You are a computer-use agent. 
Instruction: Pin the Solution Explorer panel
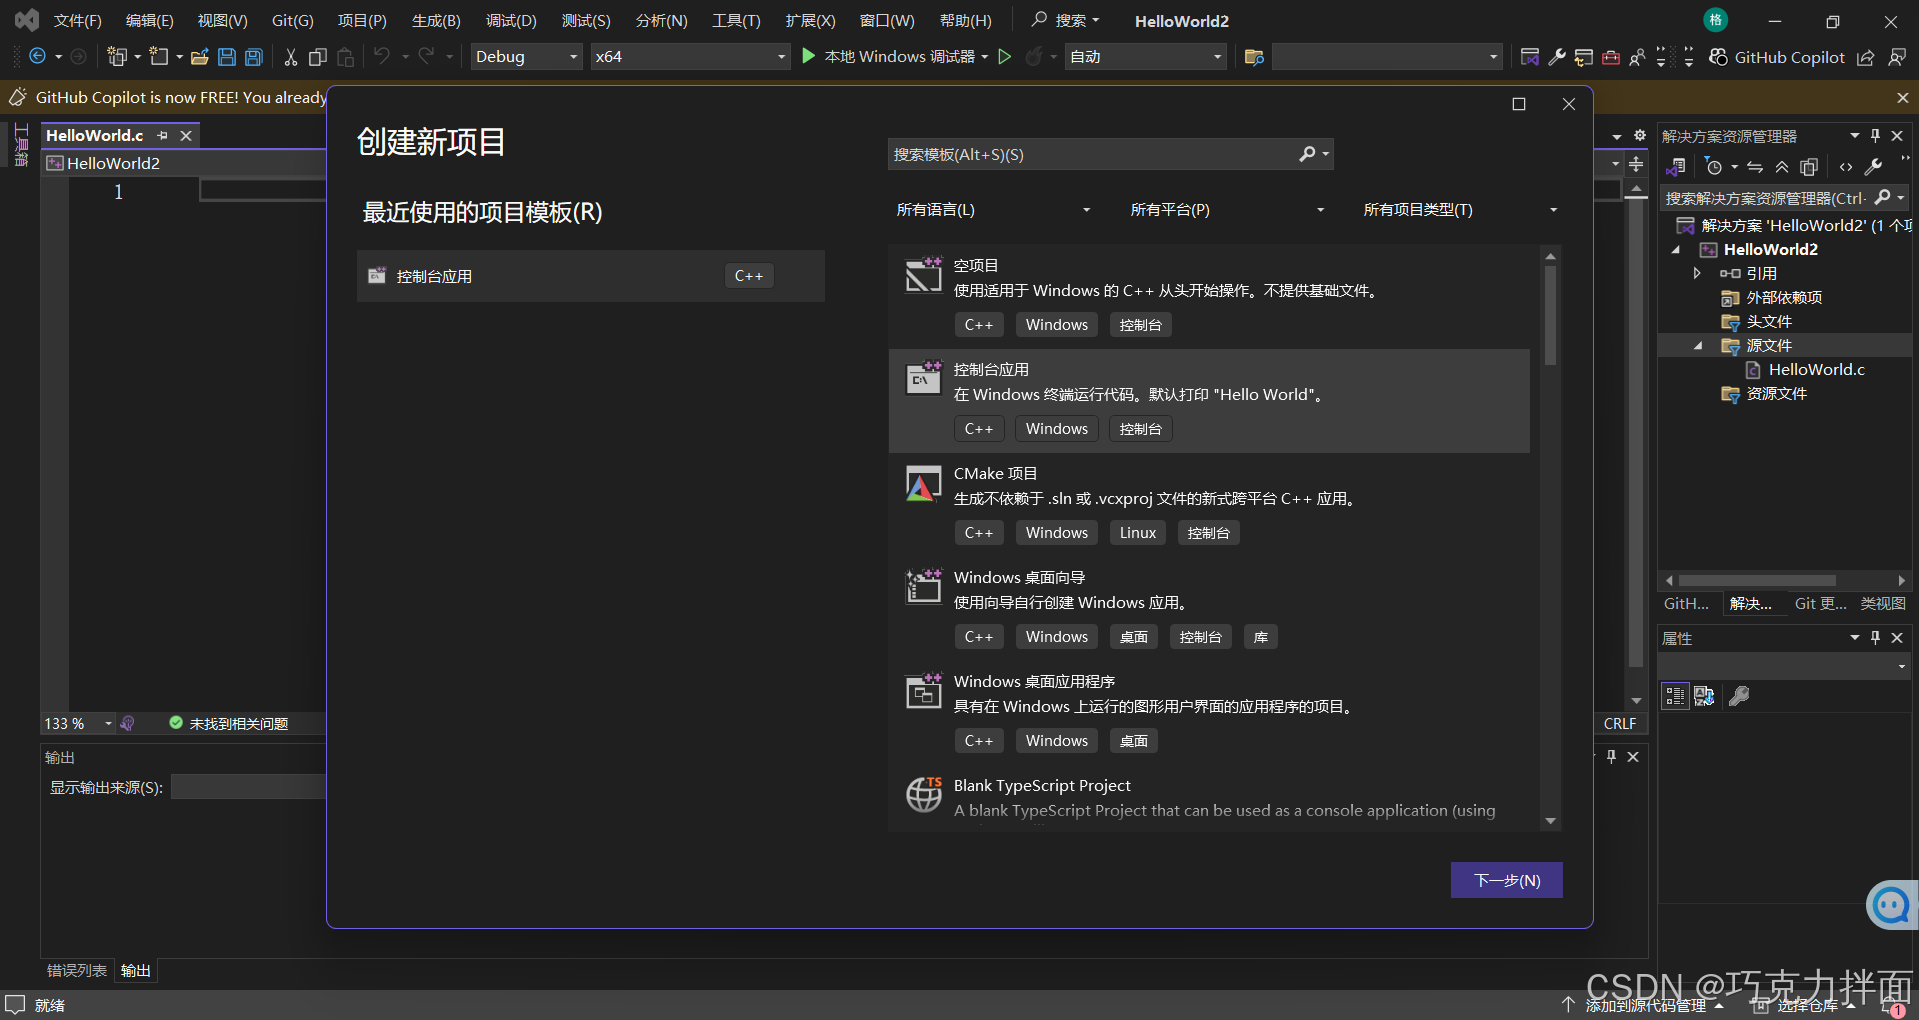coord(1875,135)
